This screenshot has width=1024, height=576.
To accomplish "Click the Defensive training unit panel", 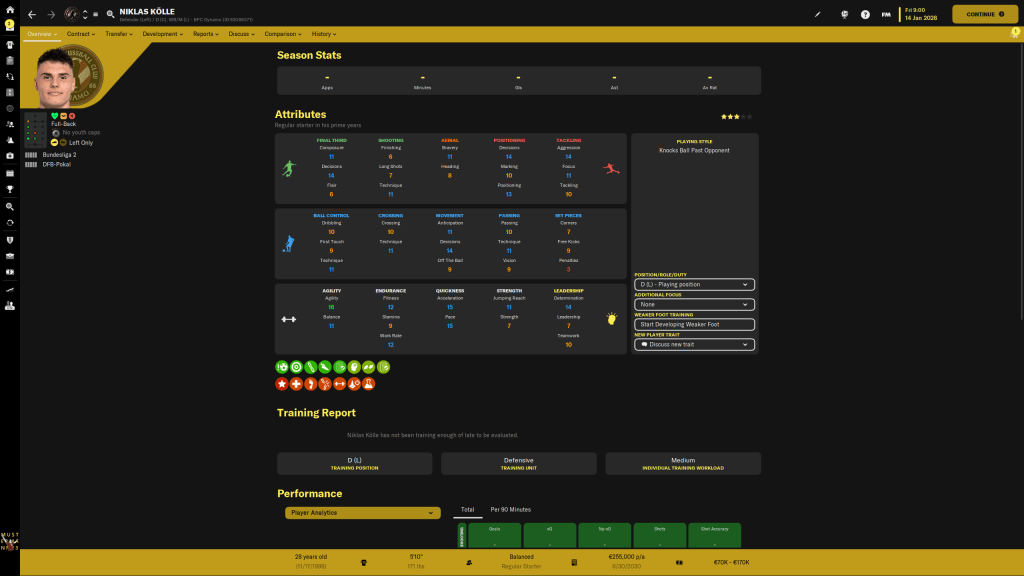I will 518,463.
